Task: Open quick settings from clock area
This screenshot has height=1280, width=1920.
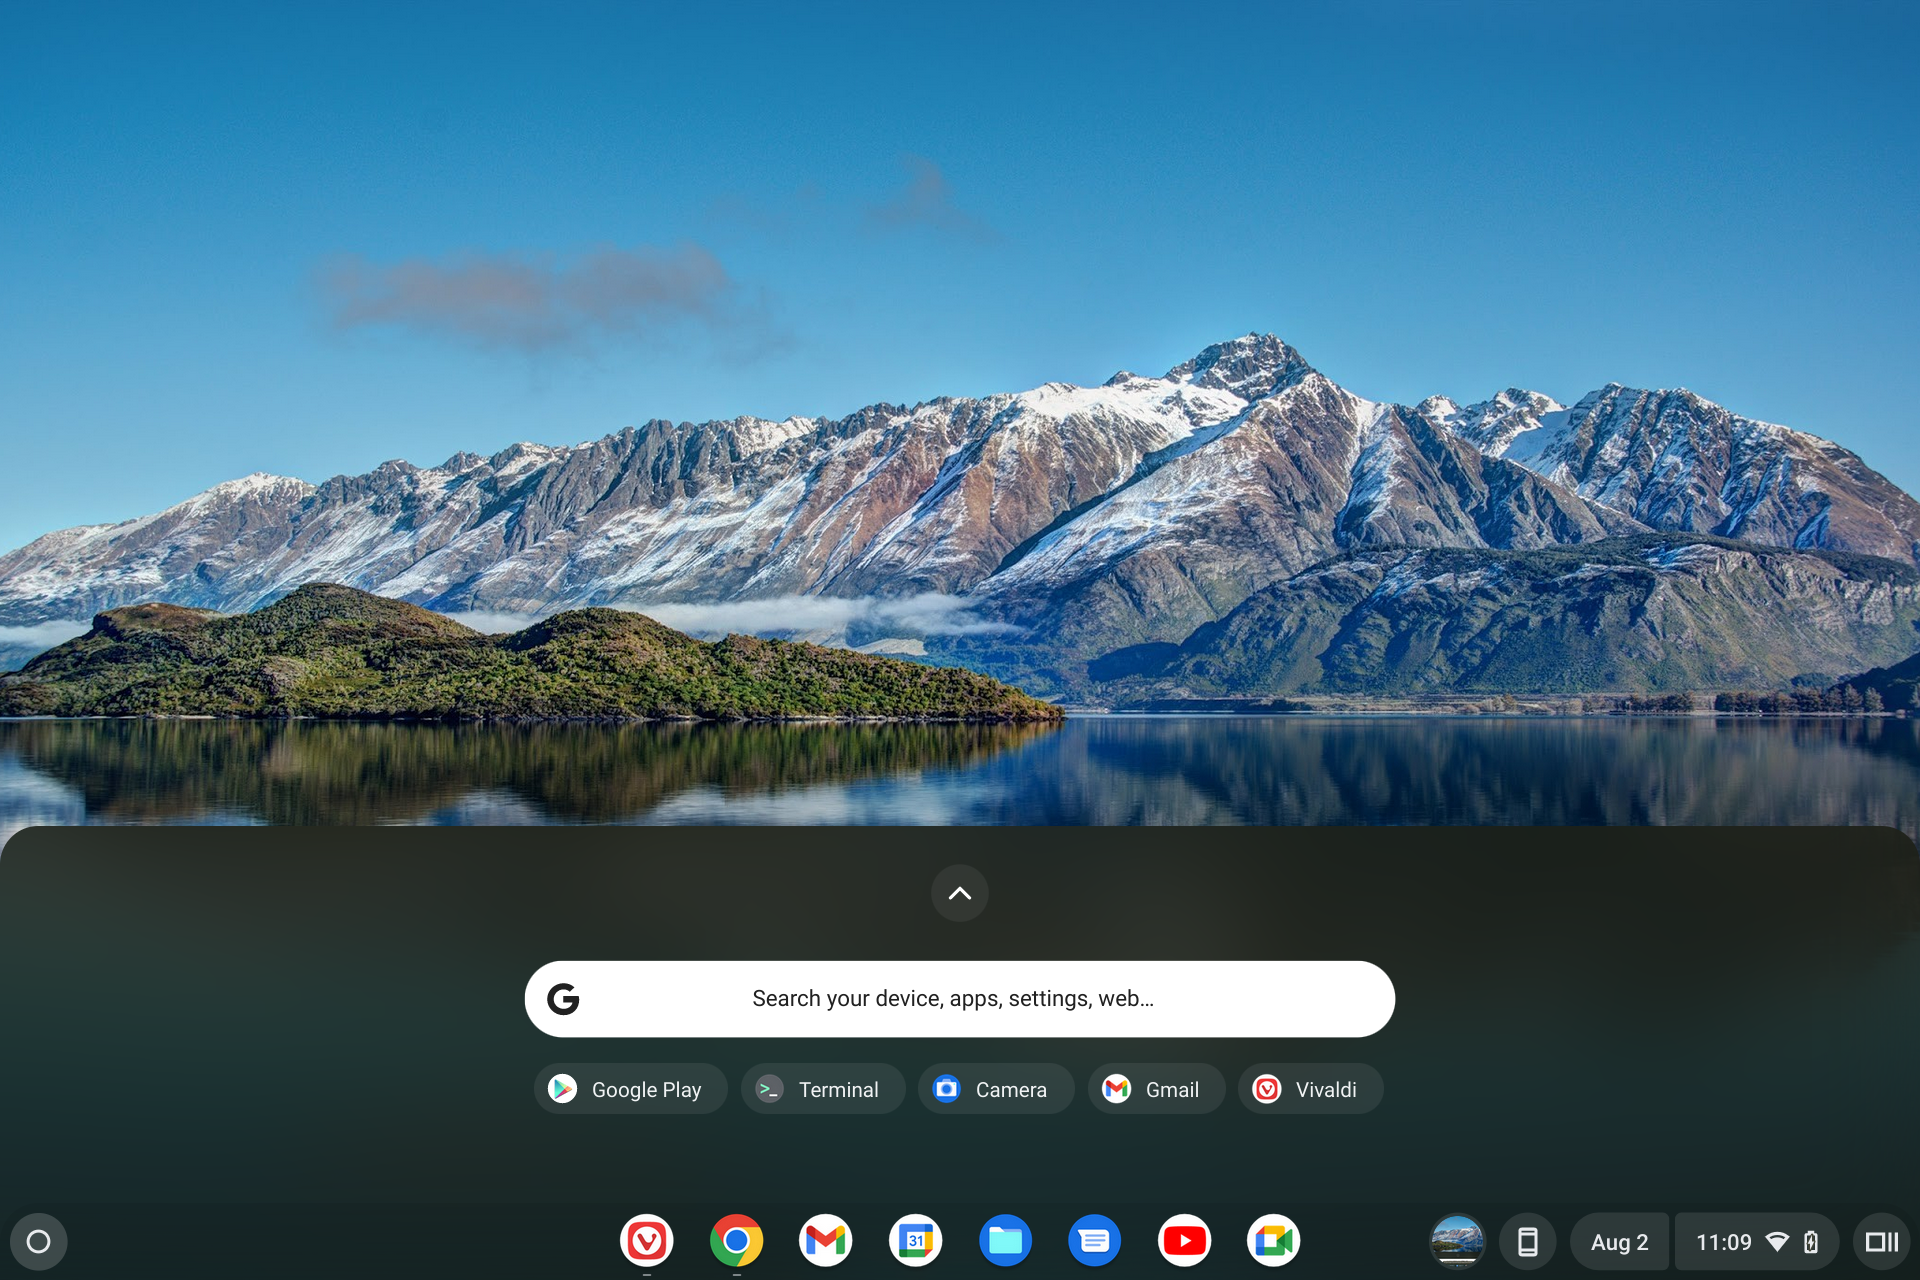Action: click(1755, 1242)
